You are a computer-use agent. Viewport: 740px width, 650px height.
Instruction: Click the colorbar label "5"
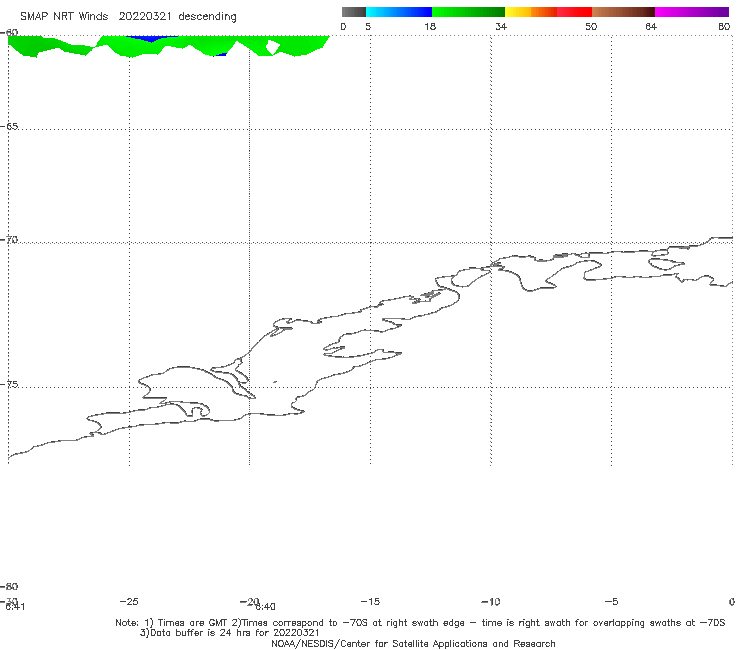pos(368,26)
